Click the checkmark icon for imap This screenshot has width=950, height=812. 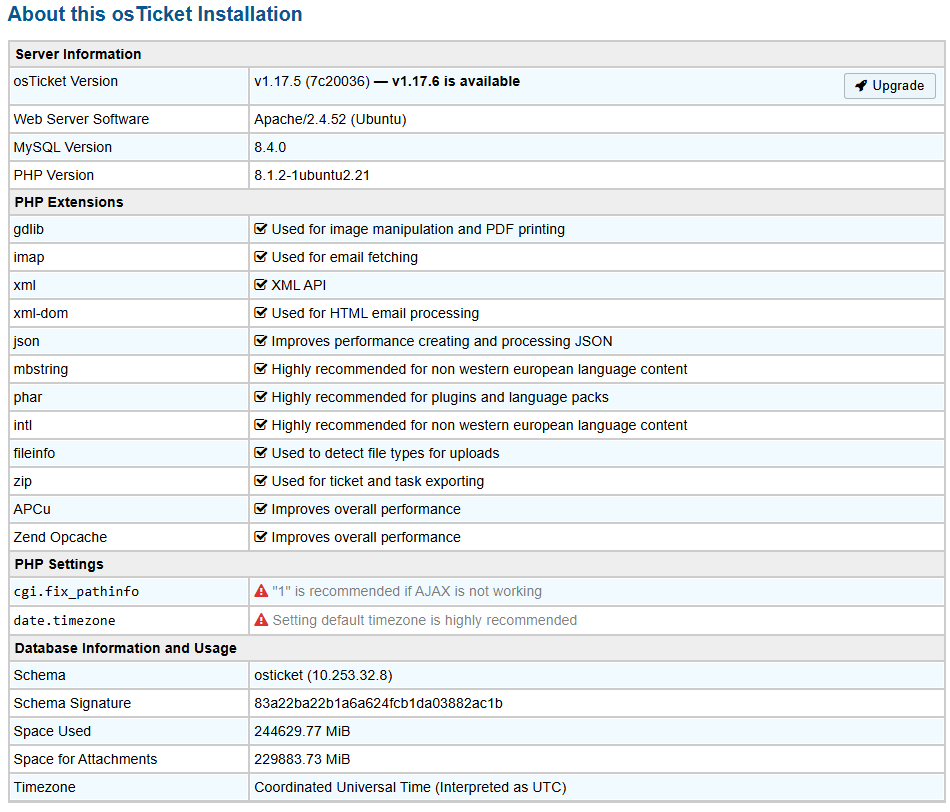coord(261,258)
